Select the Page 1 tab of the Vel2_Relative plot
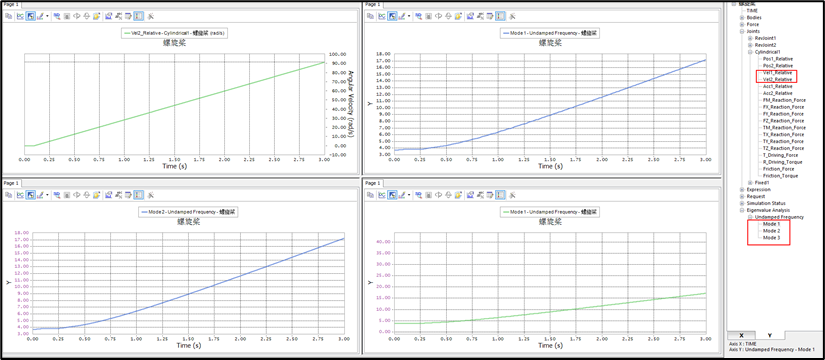The image size is (825, 360). point(11,4)
